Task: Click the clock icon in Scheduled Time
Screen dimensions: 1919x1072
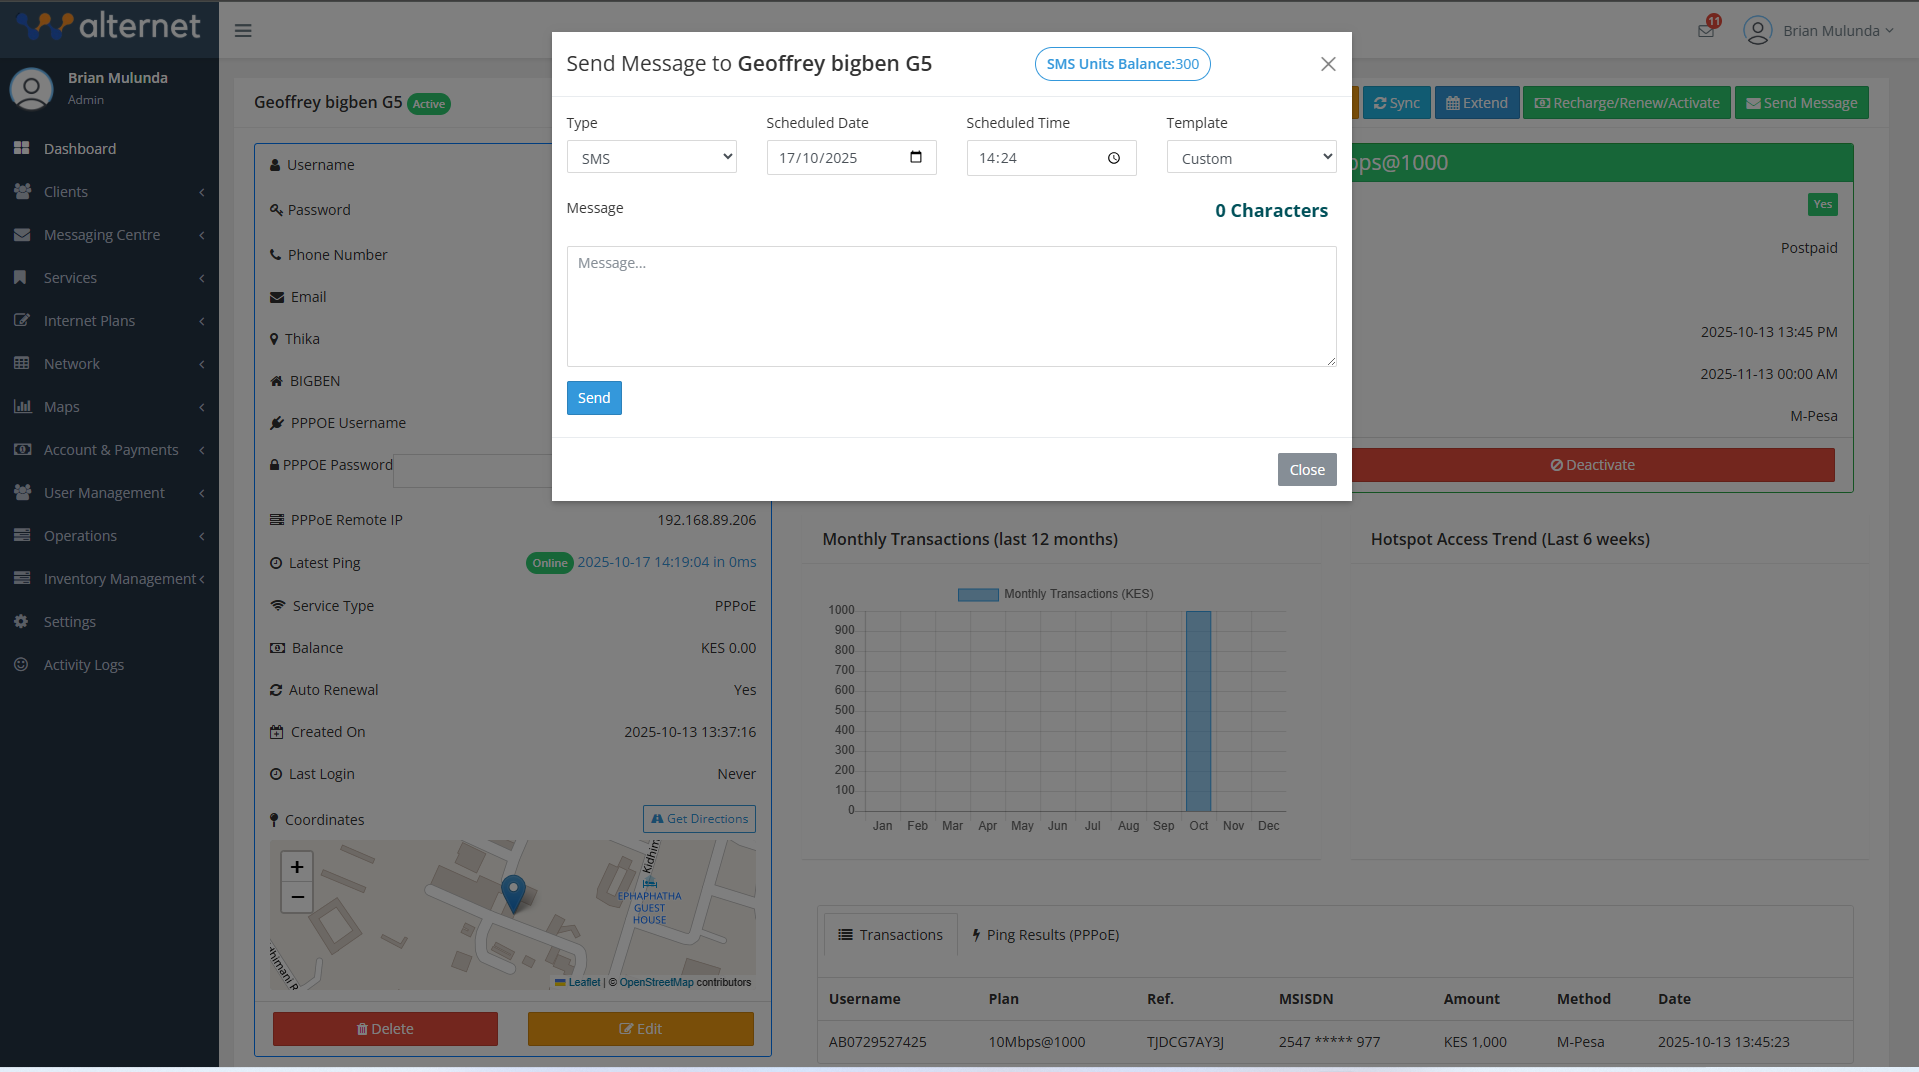Action: pos(1113,158)
